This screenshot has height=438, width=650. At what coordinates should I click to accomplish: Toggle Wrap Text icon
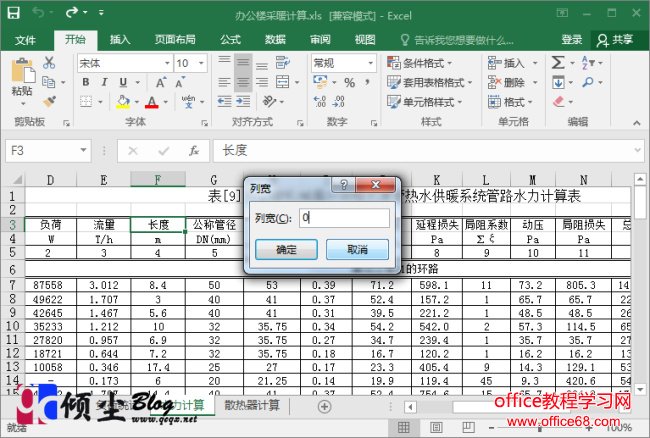283,63
